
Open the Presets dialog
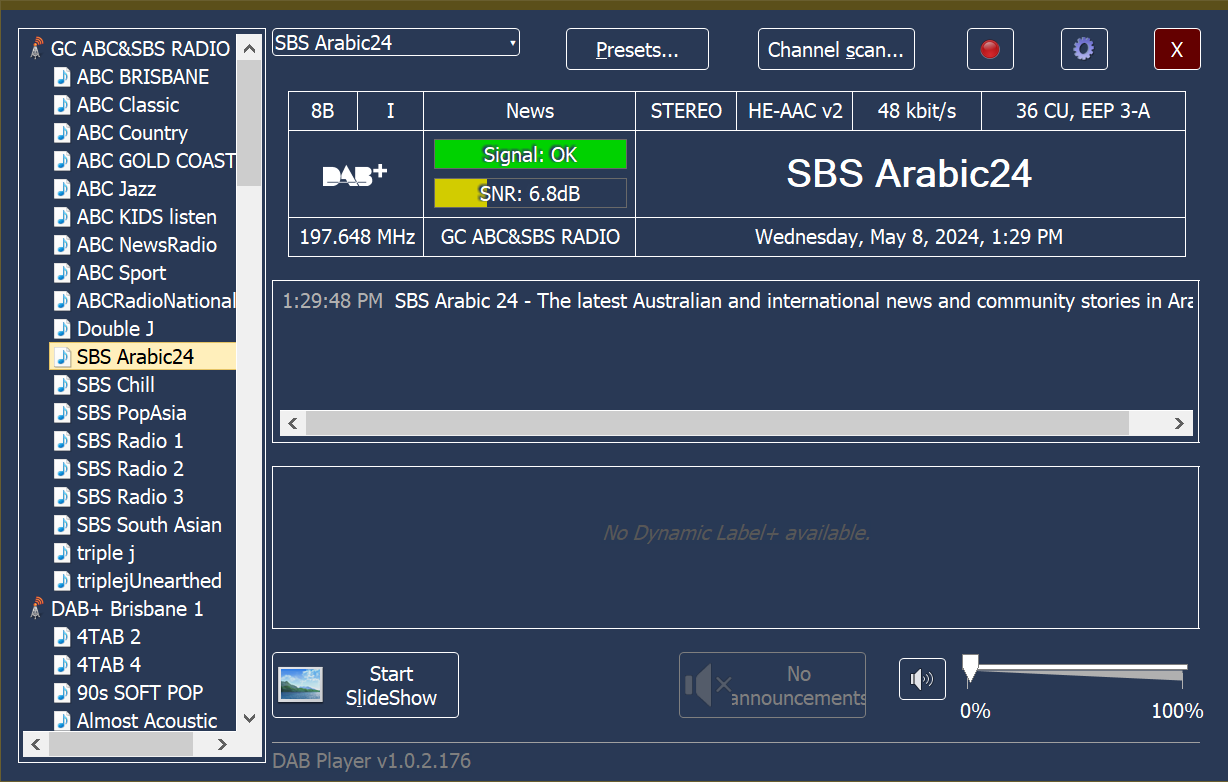click(637, 49)
